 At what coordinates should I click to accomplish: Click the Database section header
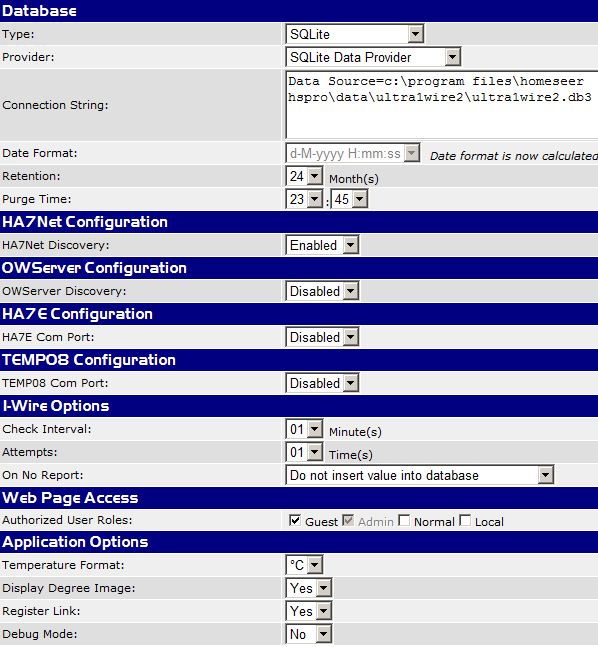coord(299,11)
